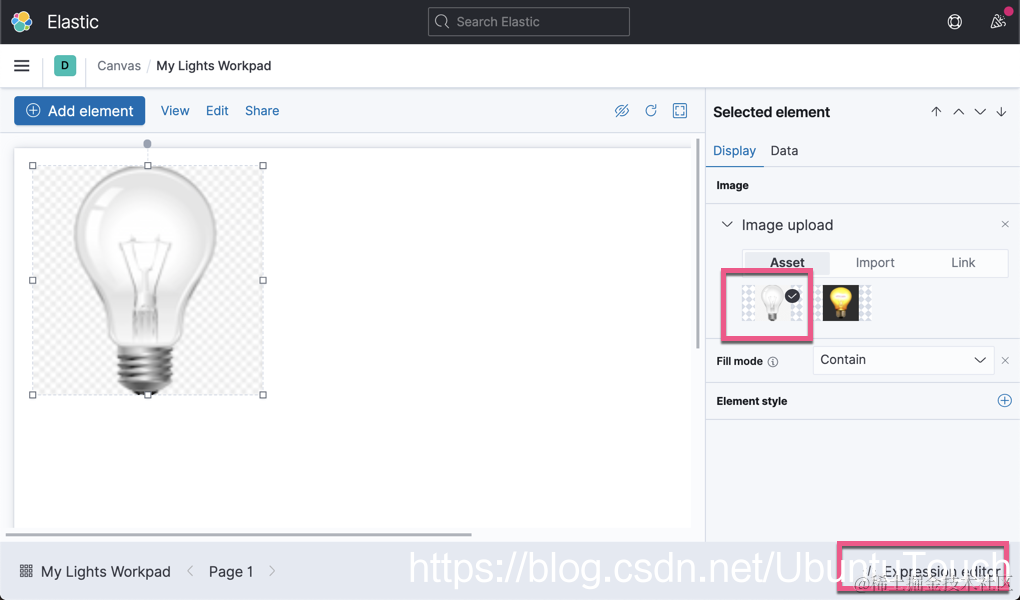1020x600 pixels.
Task: Focus the Search Elastic field
Action: [x=529, y=21]
